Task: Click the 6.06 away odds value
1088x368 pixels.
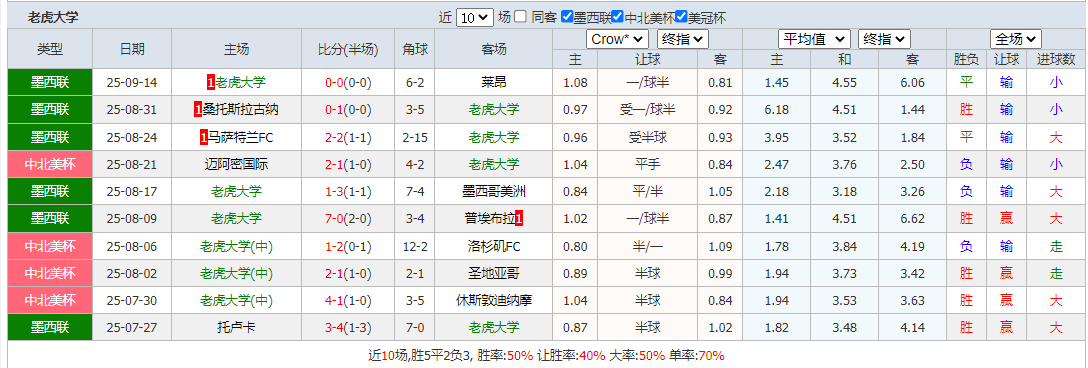Action: (912, 83)
